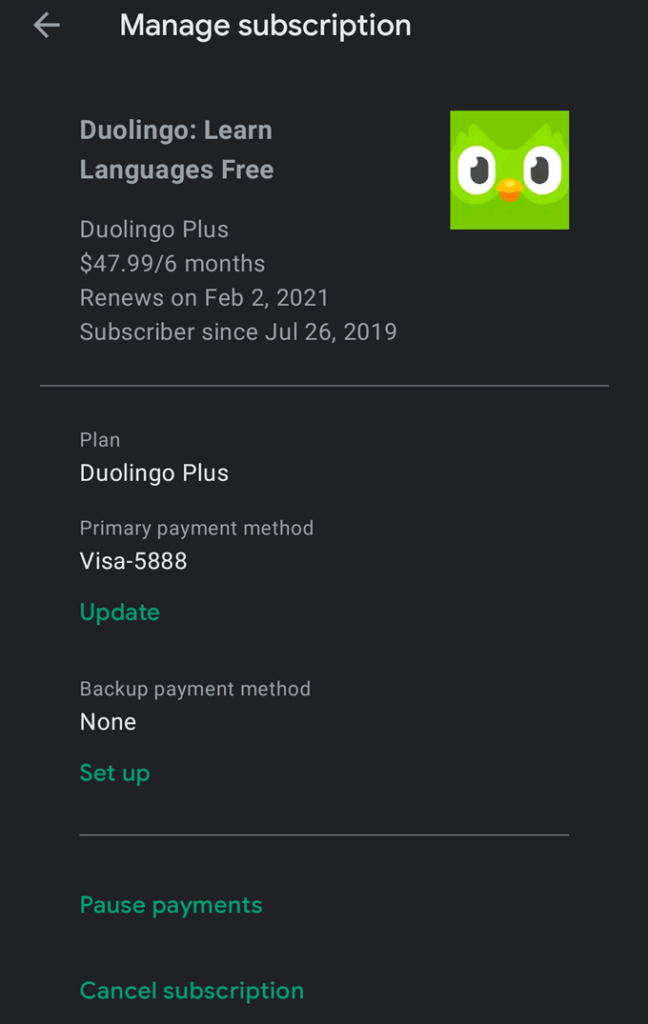Tap the Duolingo Plus plan name
Viewport: 648px width, 1024px height.
tap(153, 472)
